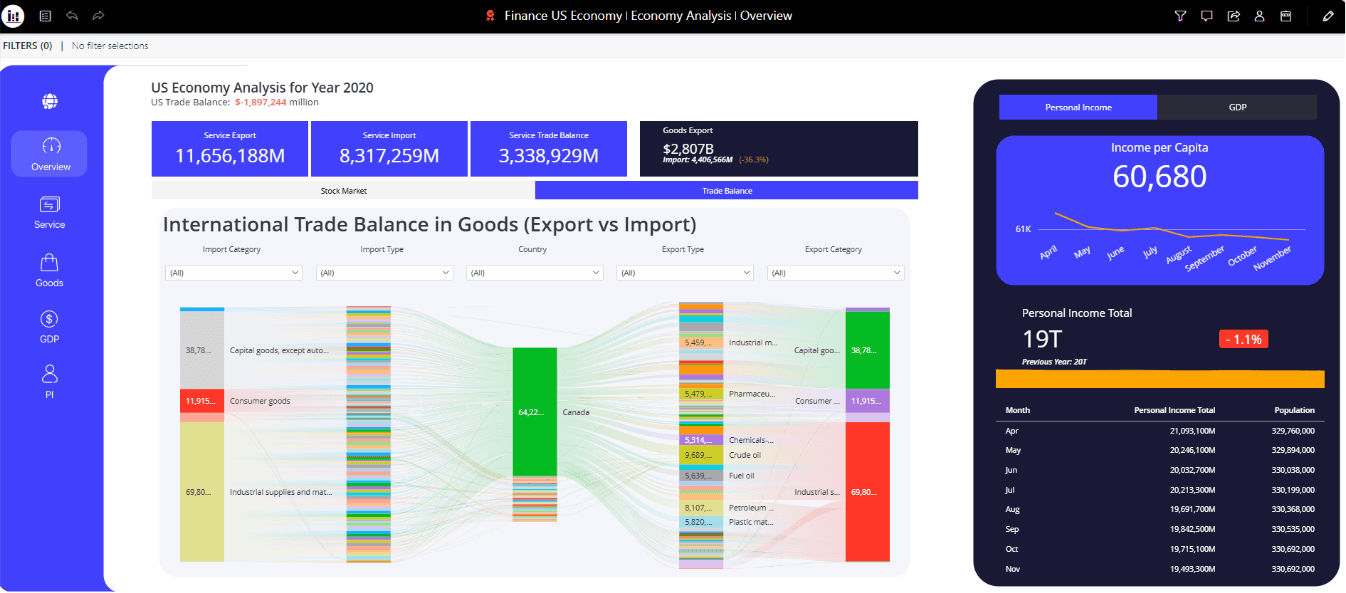Click the Service Export KPI tile
This screenshot has height=593, width=1346.
click(230, 149)
